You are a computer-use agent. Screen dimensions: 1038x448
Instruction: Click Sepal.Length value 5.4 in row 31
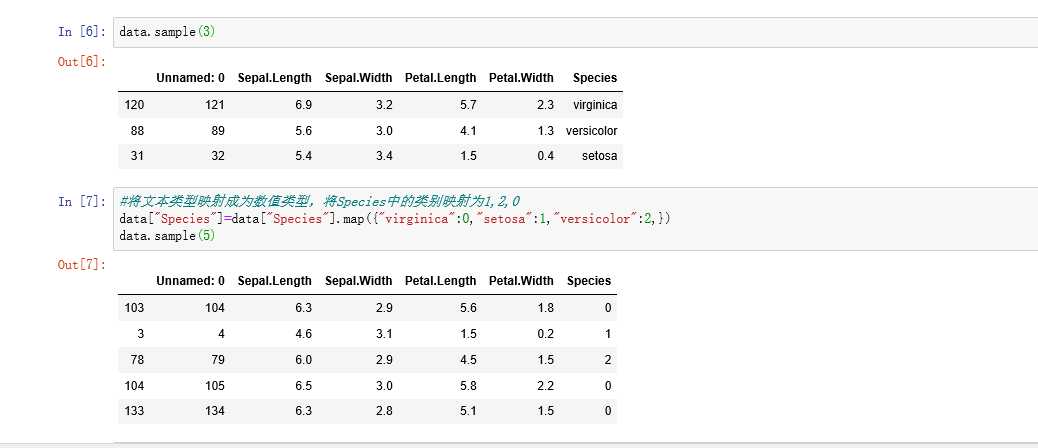click(x=305, y=156)
